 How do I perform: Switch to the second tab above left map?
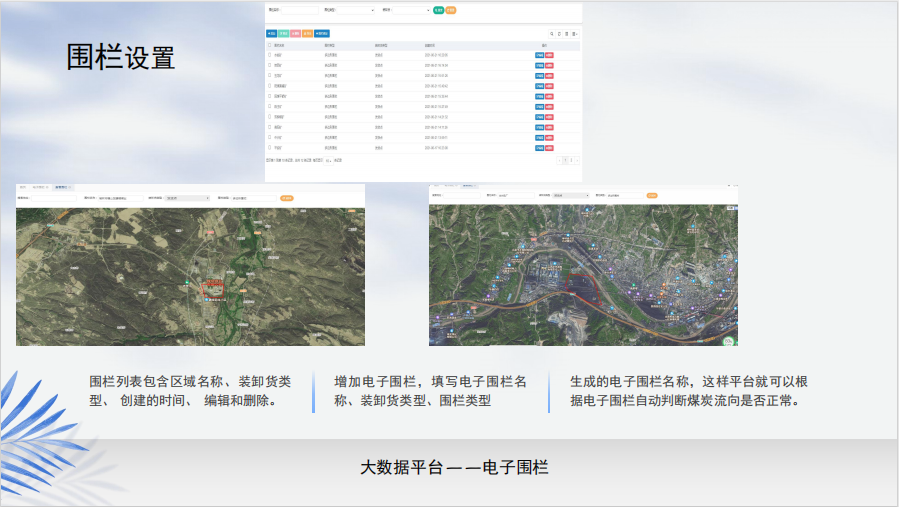pyautogui.click(x=40, y=187)
